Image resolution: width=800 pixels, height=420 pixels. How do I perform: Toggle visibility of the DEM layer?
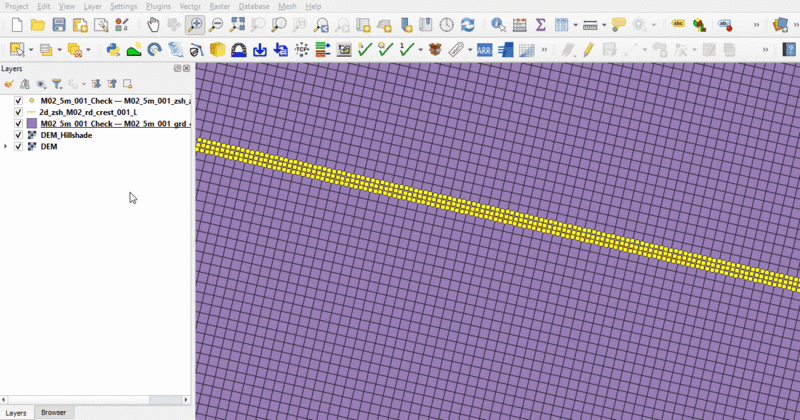coord(18,146)
